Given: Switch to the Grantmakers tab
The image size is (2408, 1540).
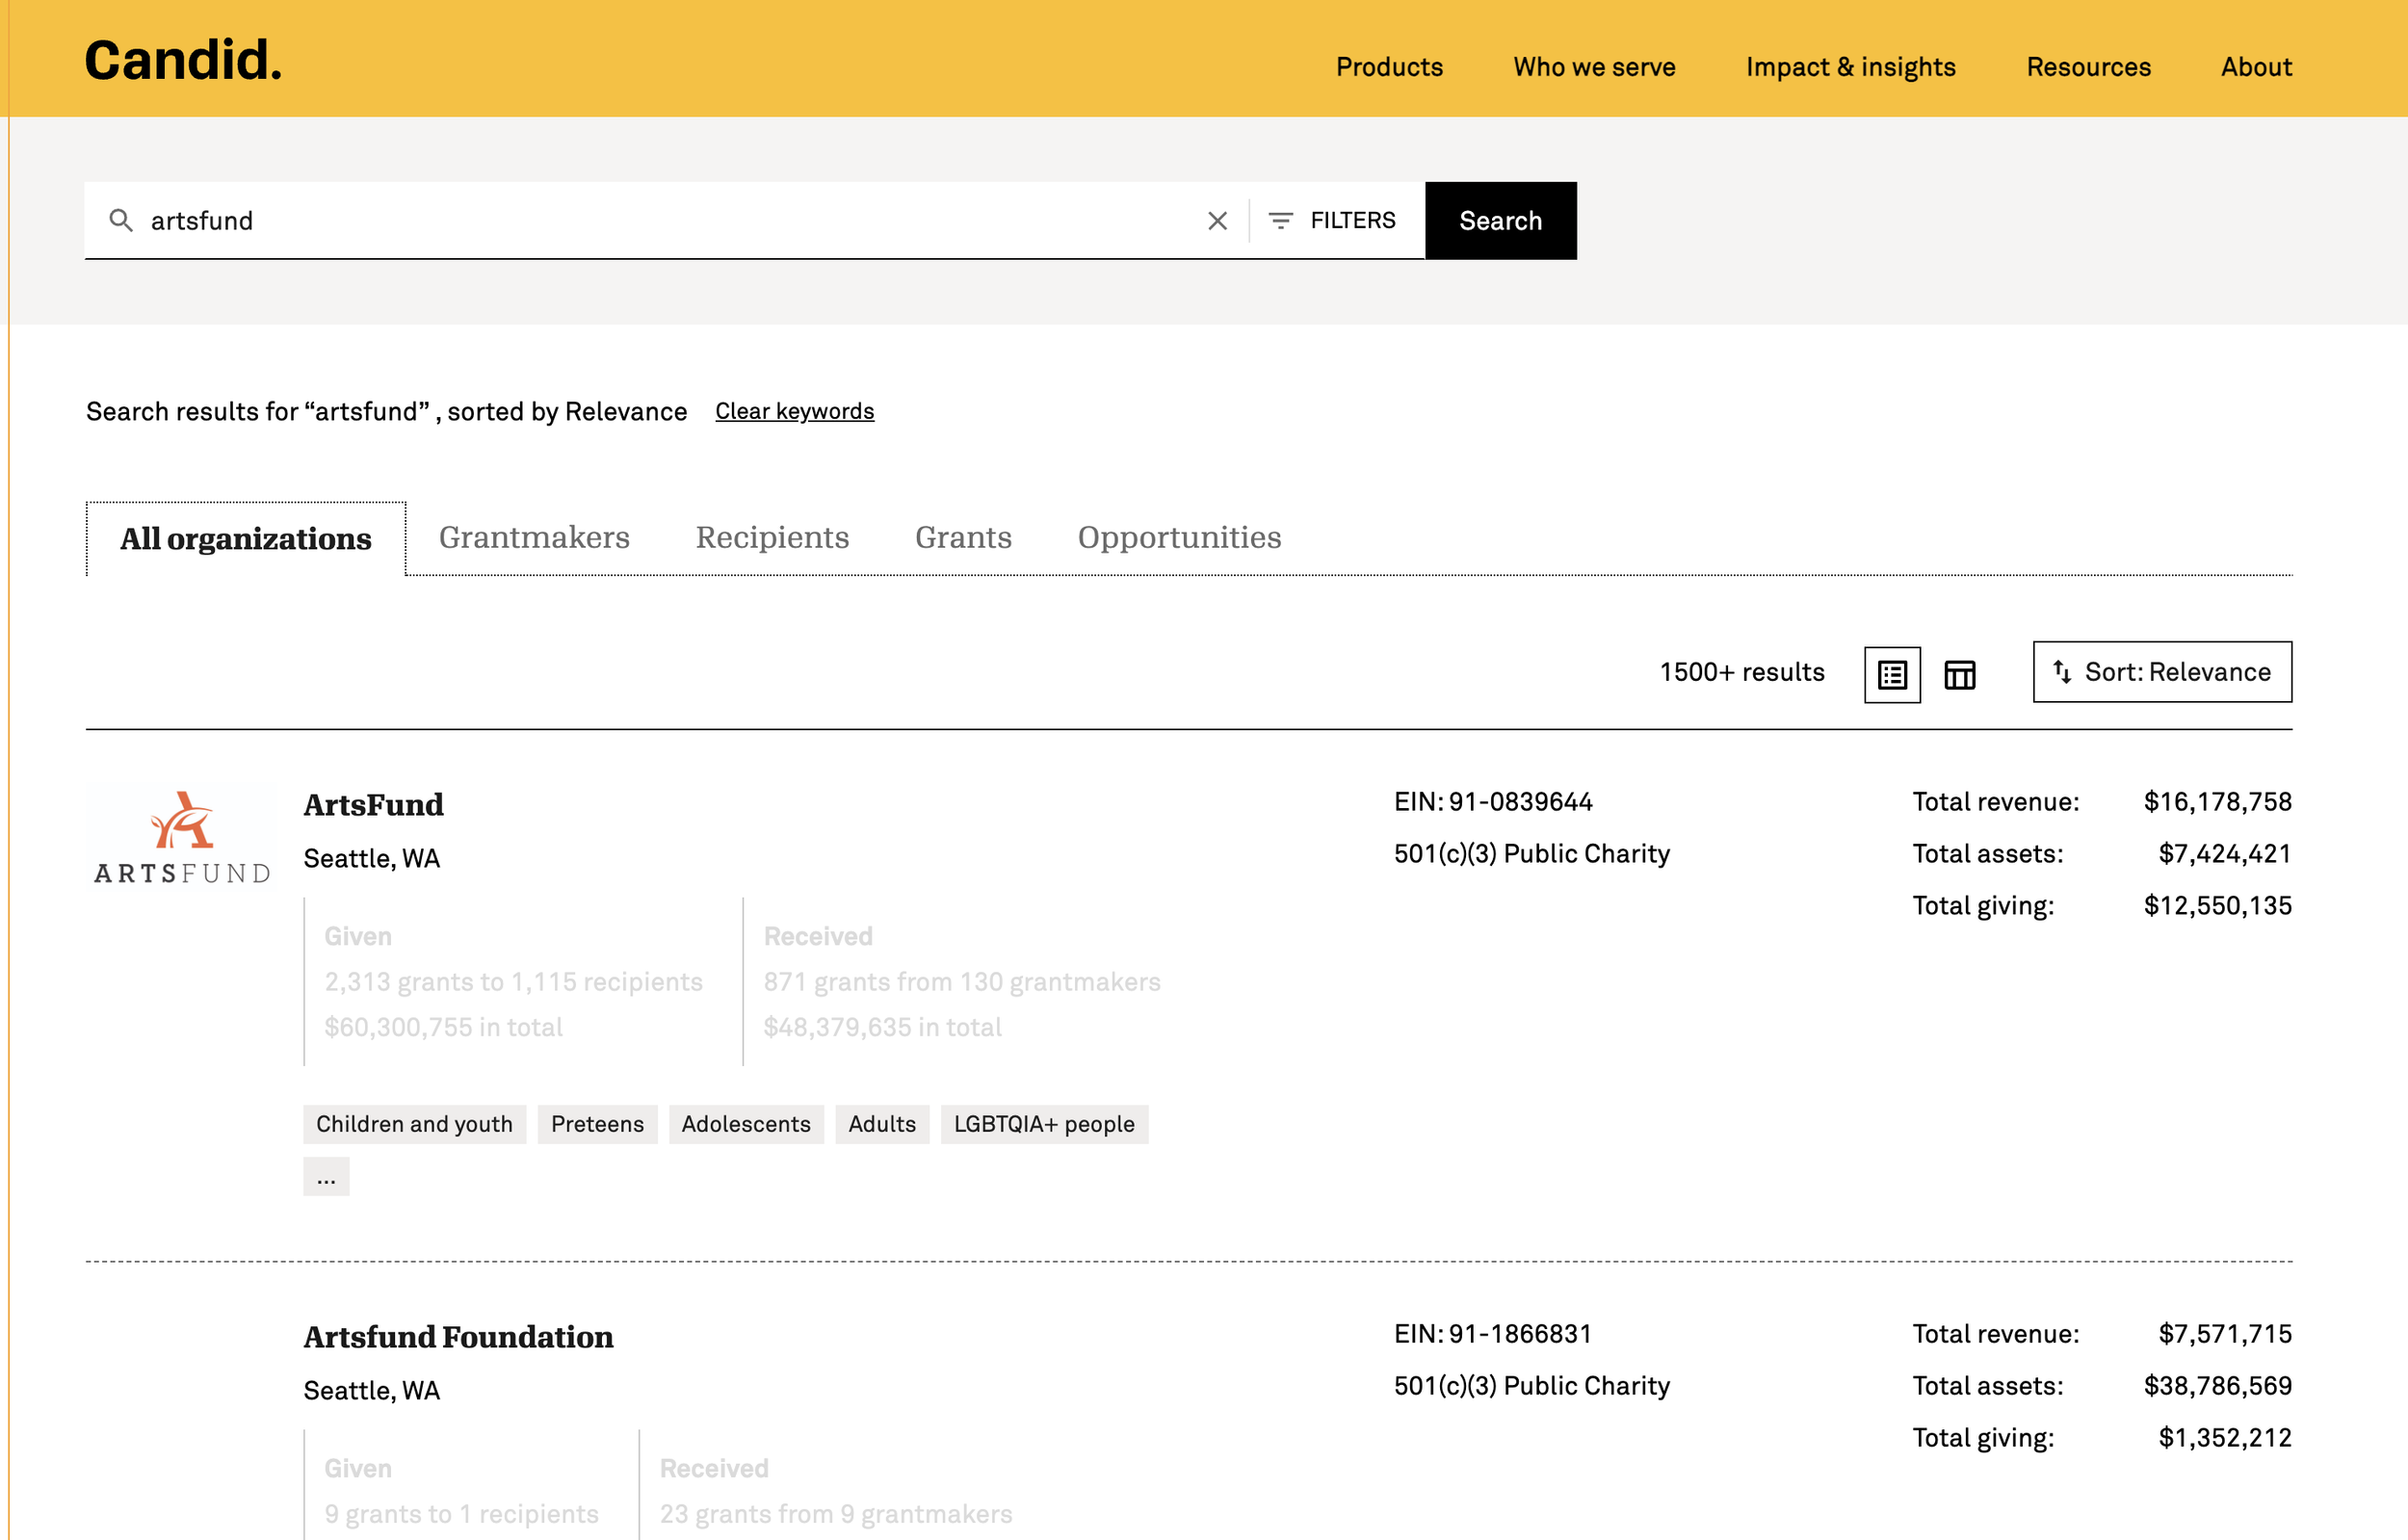Looking at the screenshot, I should pyautogui.click(x=534, y=538).
